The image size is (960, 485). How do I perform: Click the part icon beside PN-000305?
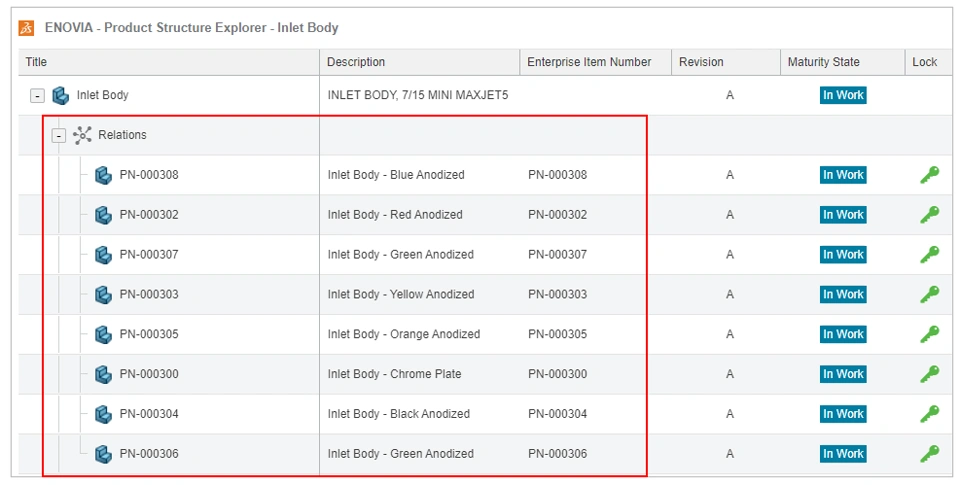pos(103,334)
